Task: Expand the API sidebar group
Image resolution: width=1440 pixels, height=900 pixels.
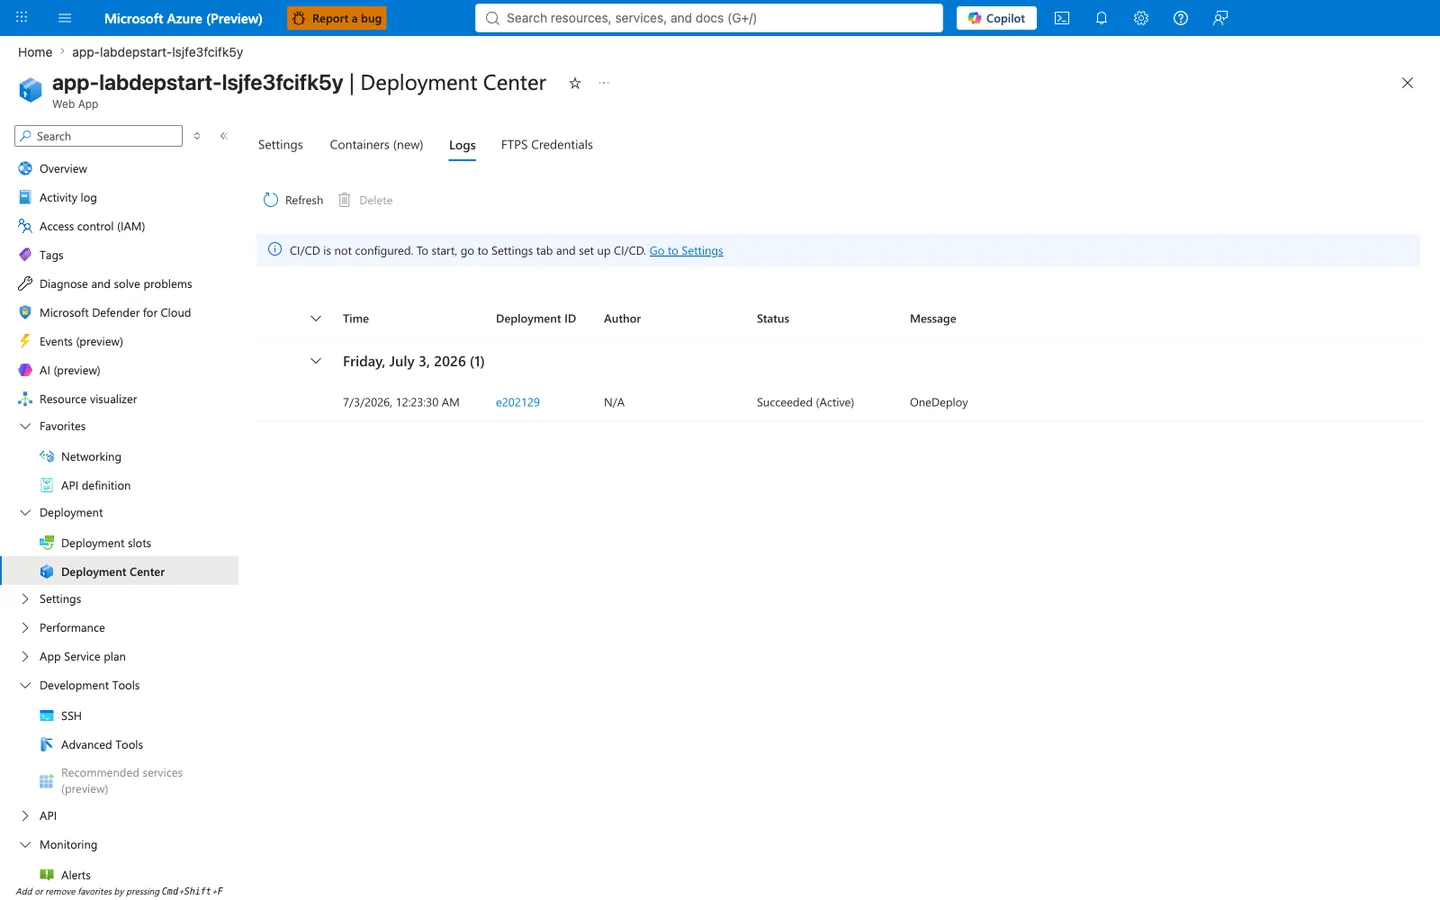Action: 25,816
